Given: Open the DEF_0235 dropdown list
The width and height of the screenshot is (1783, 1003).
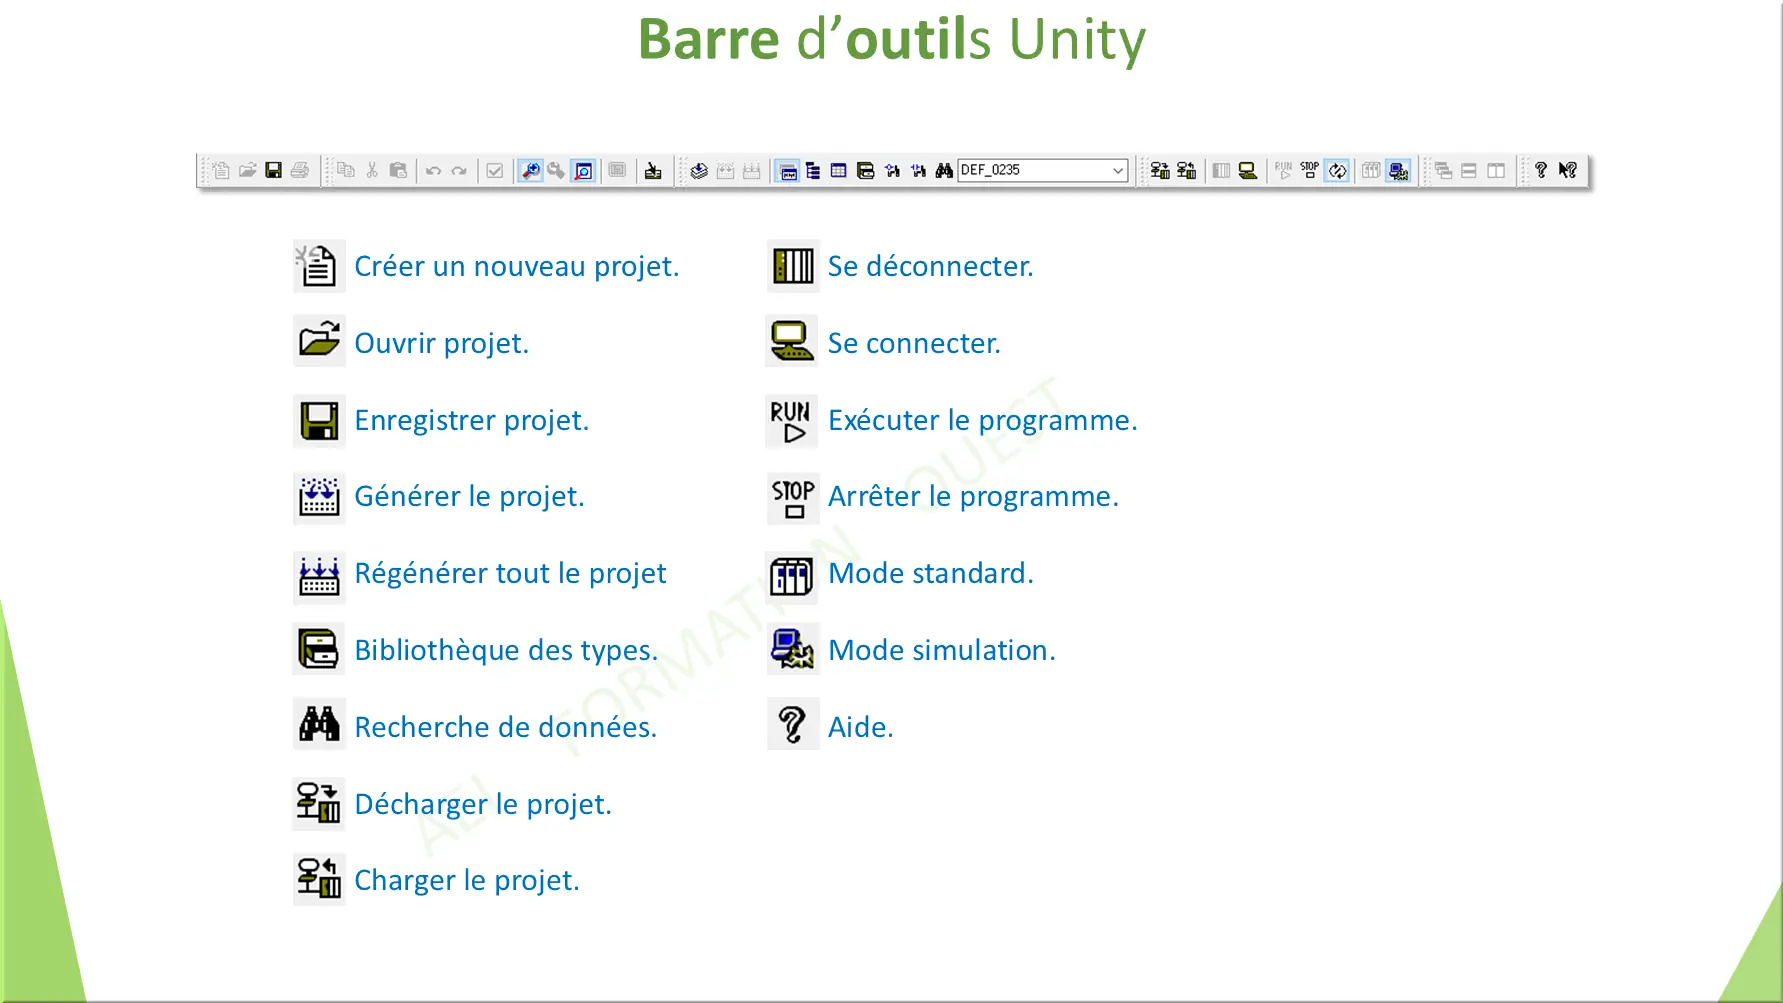Looking at the screenshot, I should click(x=1118, y=170).
